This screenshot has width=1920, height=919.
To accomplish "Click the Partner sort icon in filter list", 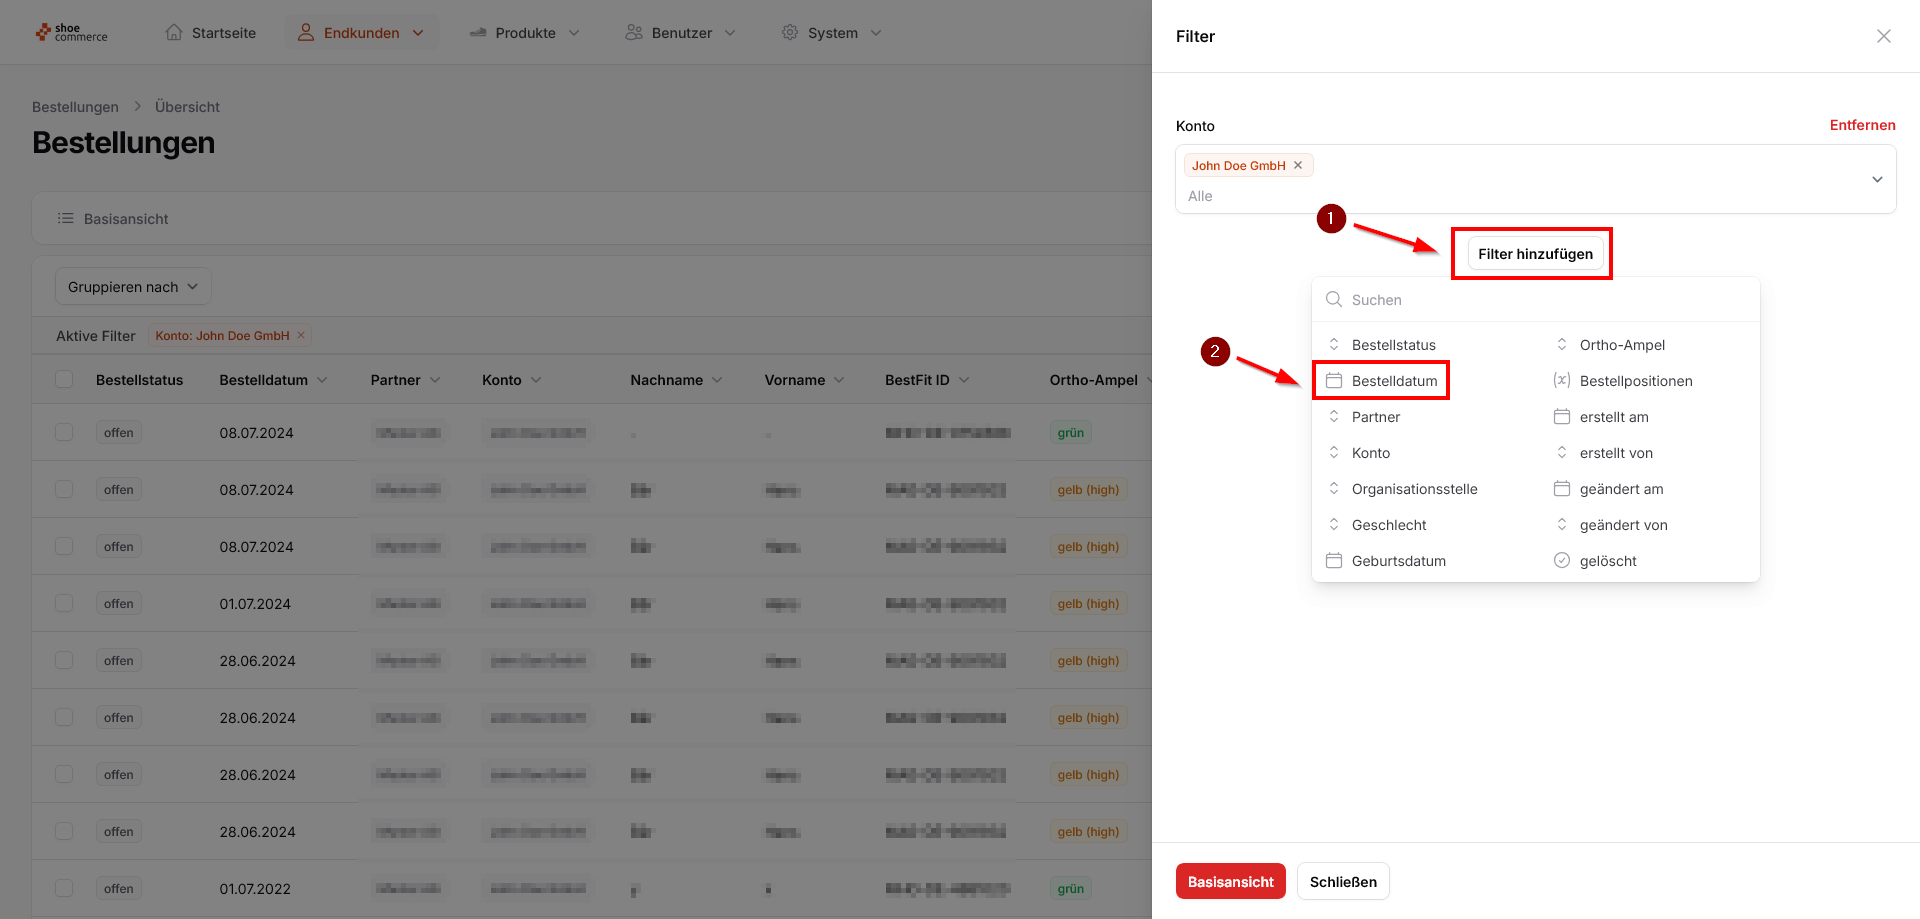I will click(x=1334, y=416).
